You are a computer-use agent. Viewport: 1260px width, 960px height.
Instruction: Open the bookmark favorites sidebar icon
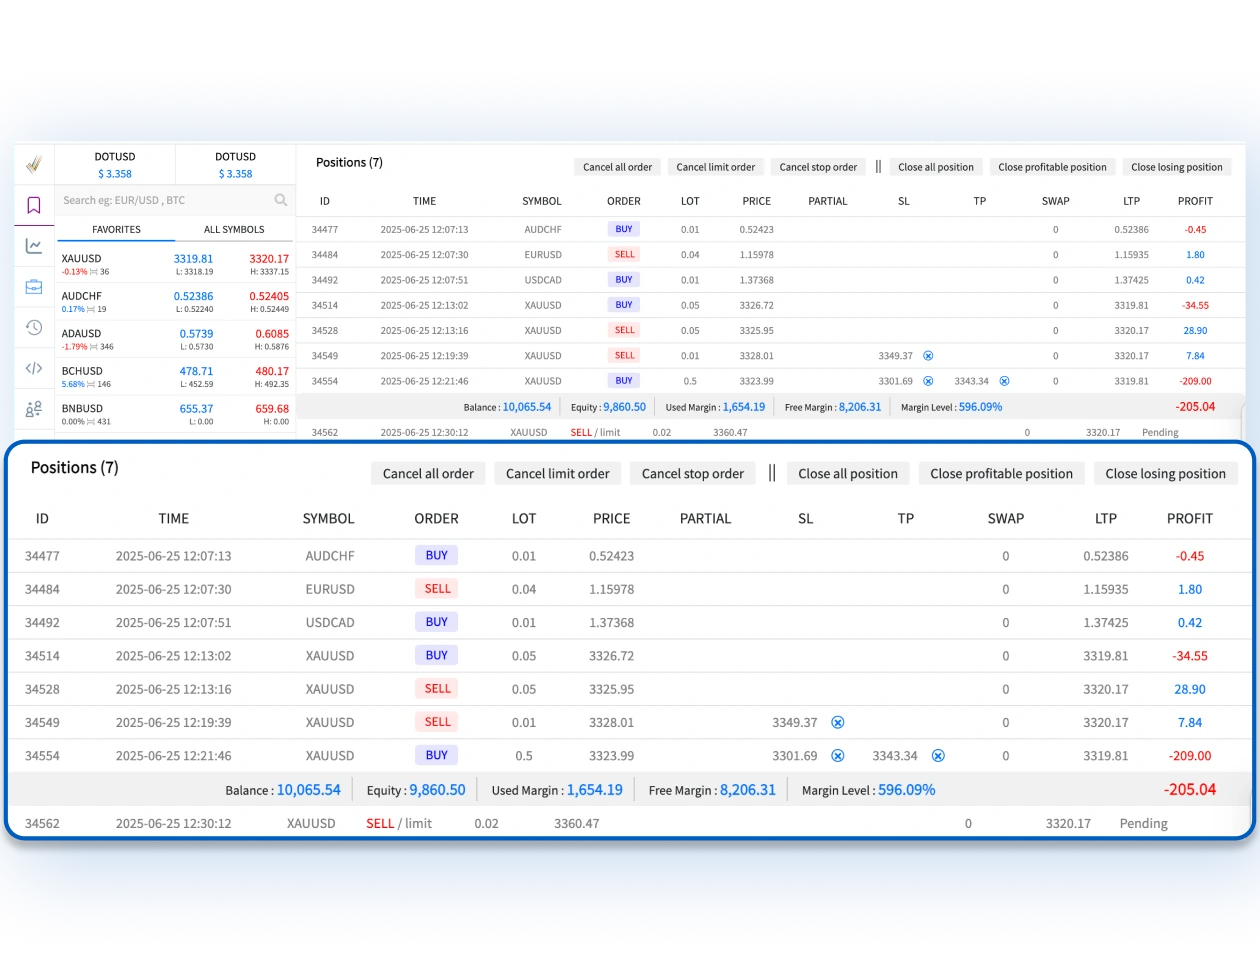(33, 205)
